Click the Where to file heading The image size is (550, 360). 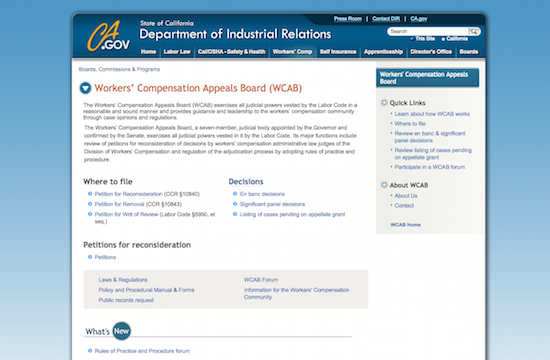[108, 181]
